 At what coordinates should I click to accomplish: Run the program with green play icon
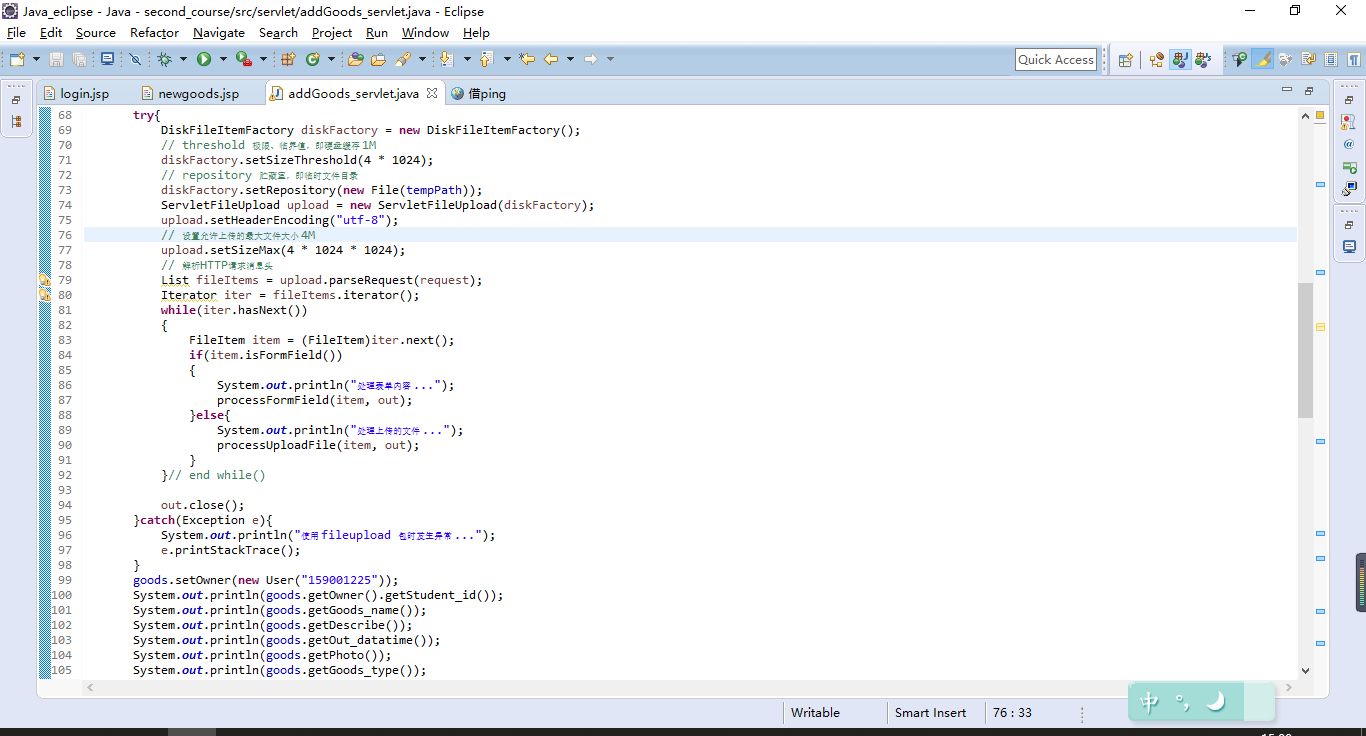point(204,59)
